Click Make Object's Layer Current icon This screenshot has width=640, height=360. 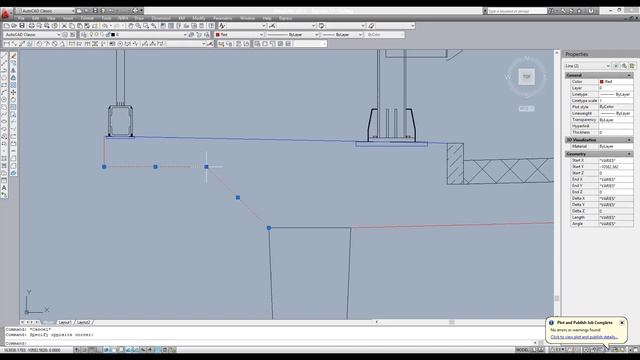tap(191, 35)
